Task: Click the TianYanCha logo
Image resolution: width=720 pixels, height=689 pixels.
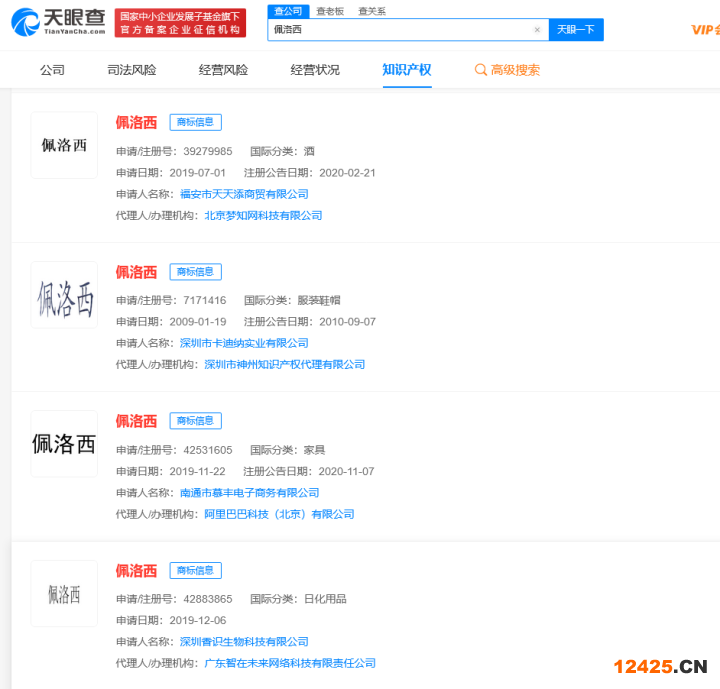Action: (x=58, y=22)
